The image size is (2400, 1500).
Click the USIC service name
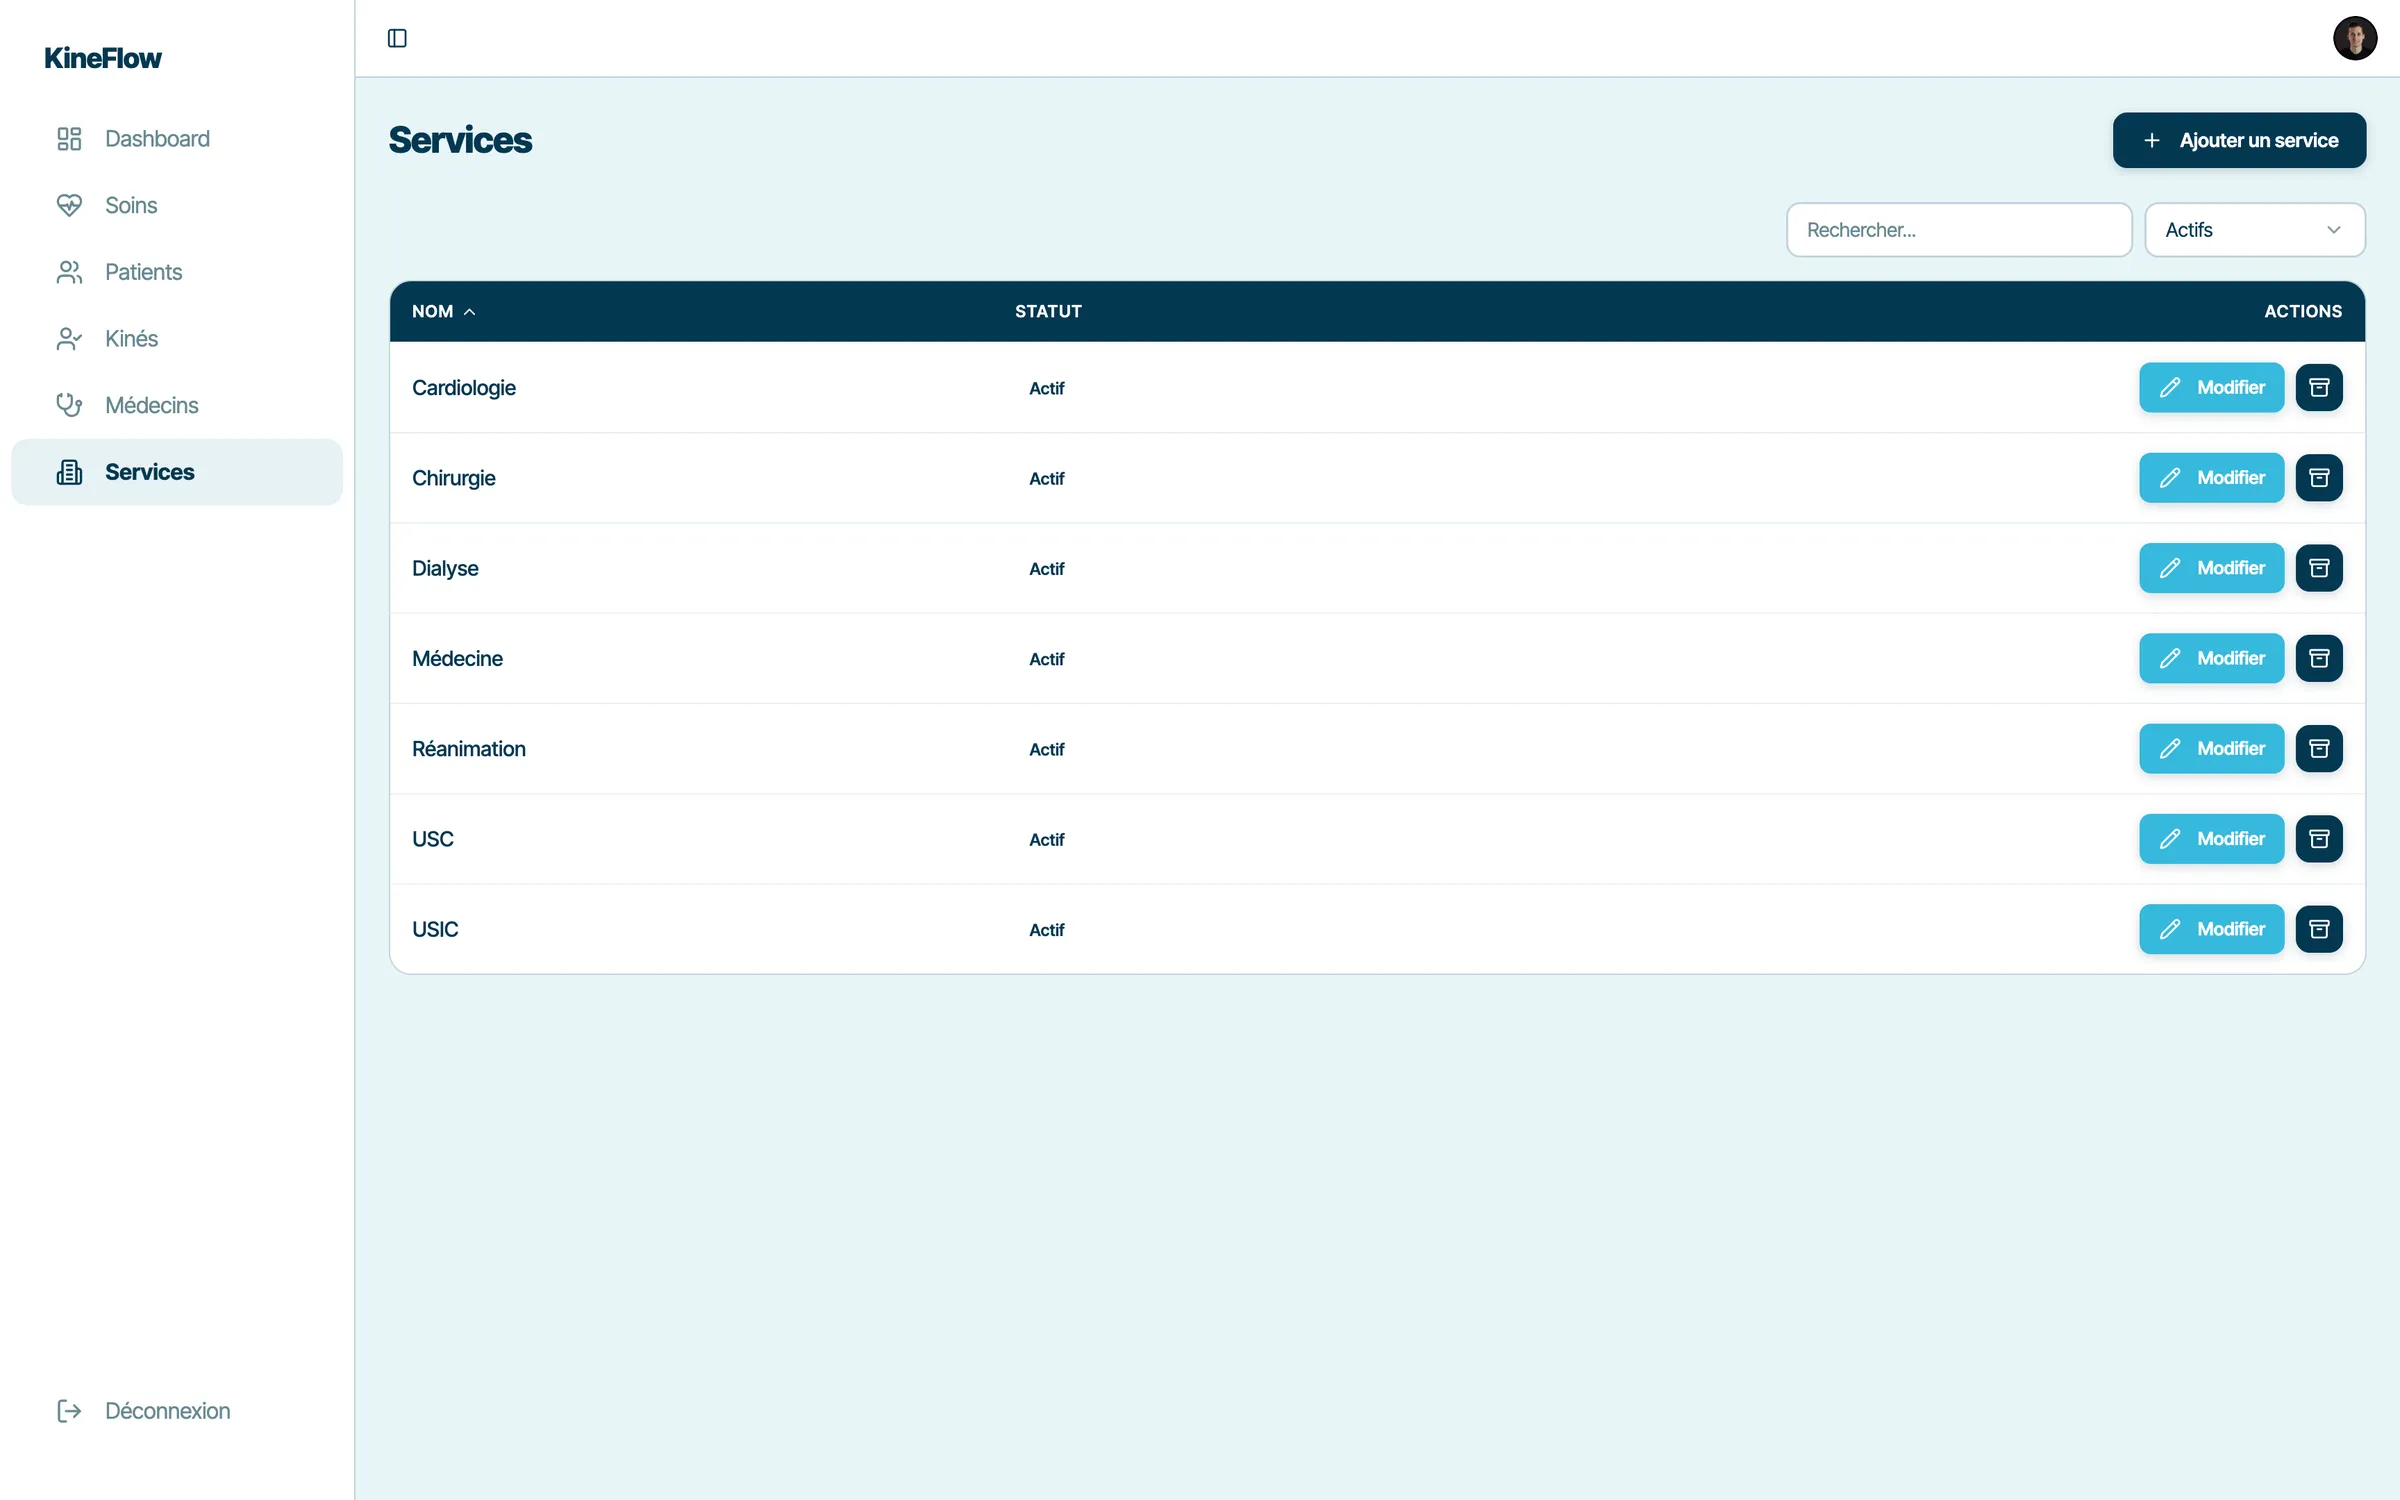[435, 929]
